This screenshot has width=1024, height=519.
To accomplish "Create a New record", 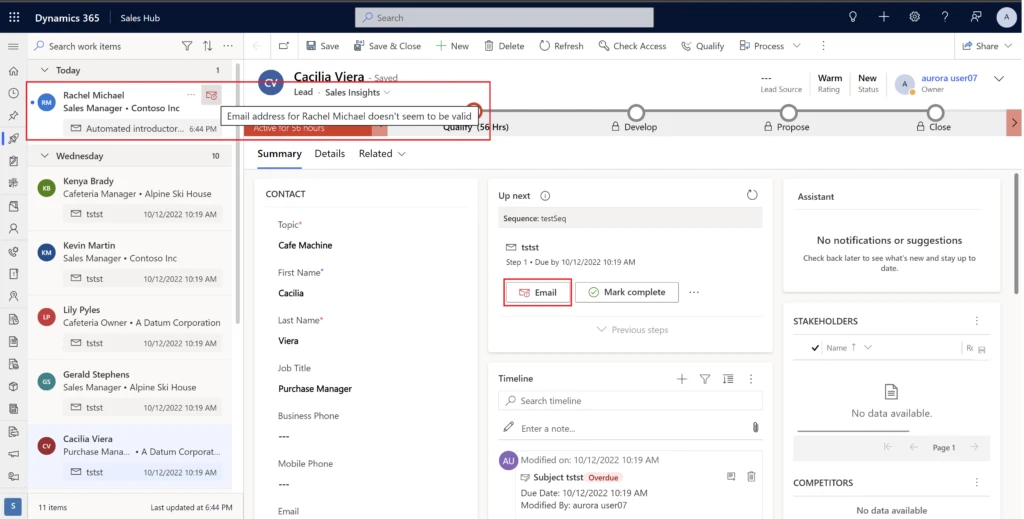I will point(452,46).
